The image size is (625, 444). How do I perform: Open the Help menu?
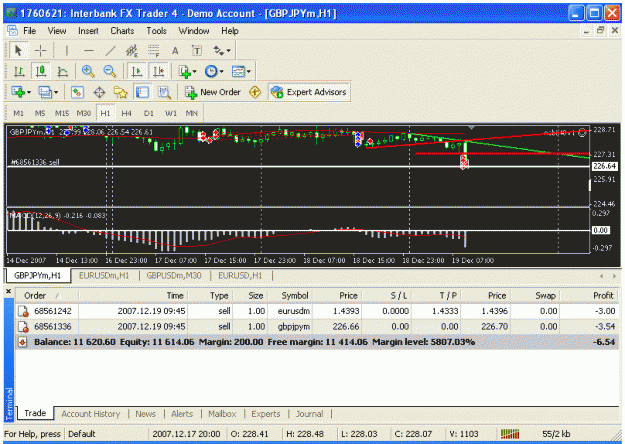point(230,31)
